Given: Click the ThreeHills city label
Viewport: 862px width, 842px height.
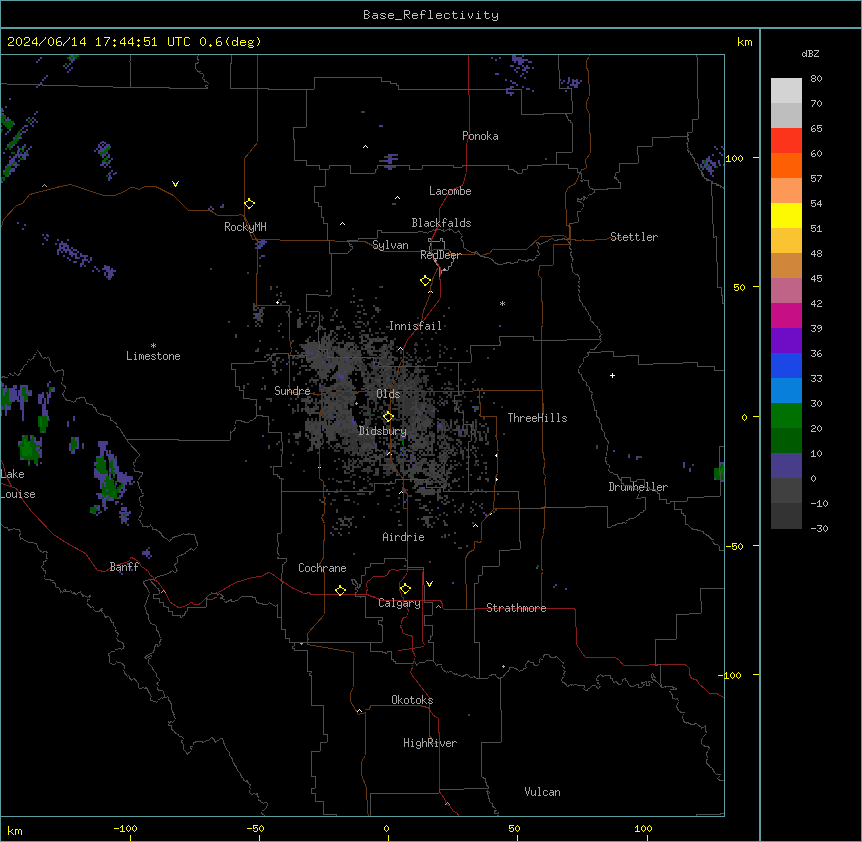Looking at the screenshot, I should coord(537,418).
